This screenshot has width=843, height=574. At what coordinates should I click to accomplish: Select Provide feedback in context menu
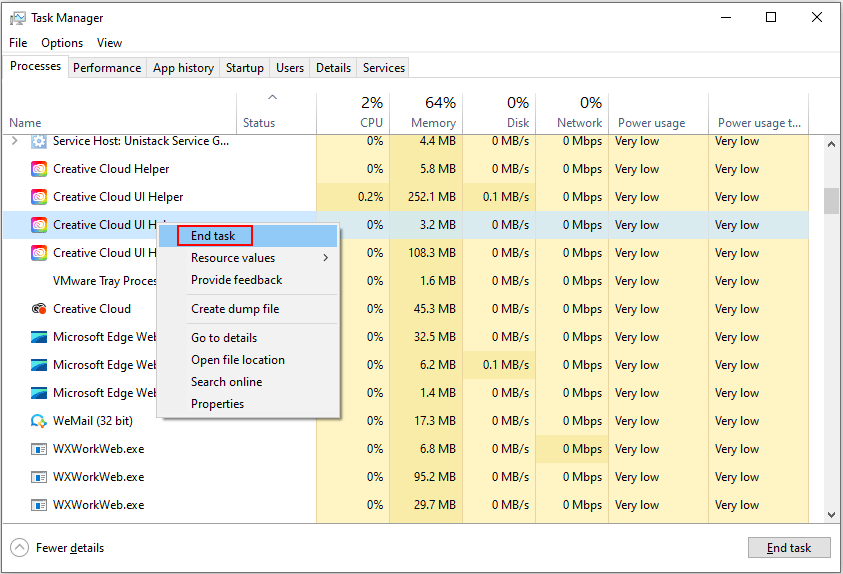(248, 280)
